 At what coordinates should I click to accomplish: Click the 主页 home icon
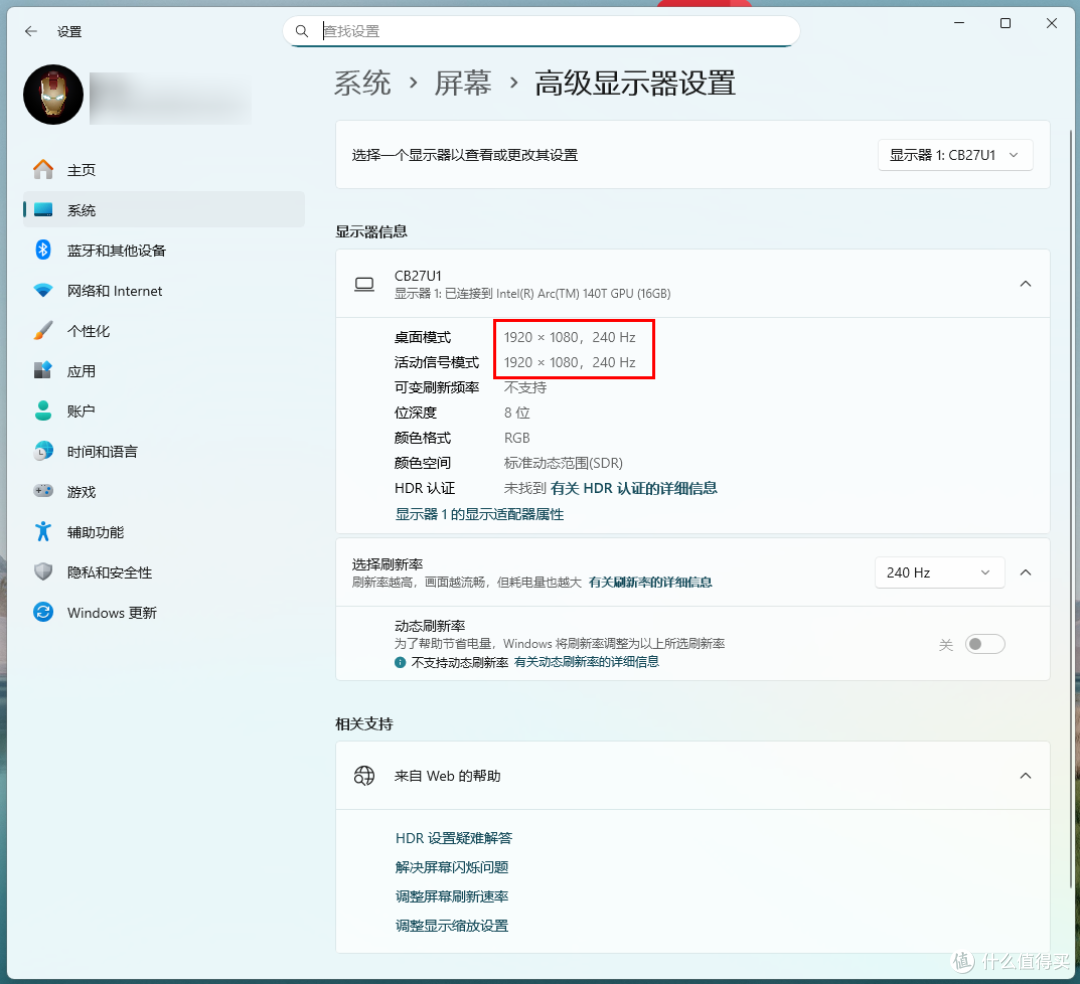coord(43,169)
